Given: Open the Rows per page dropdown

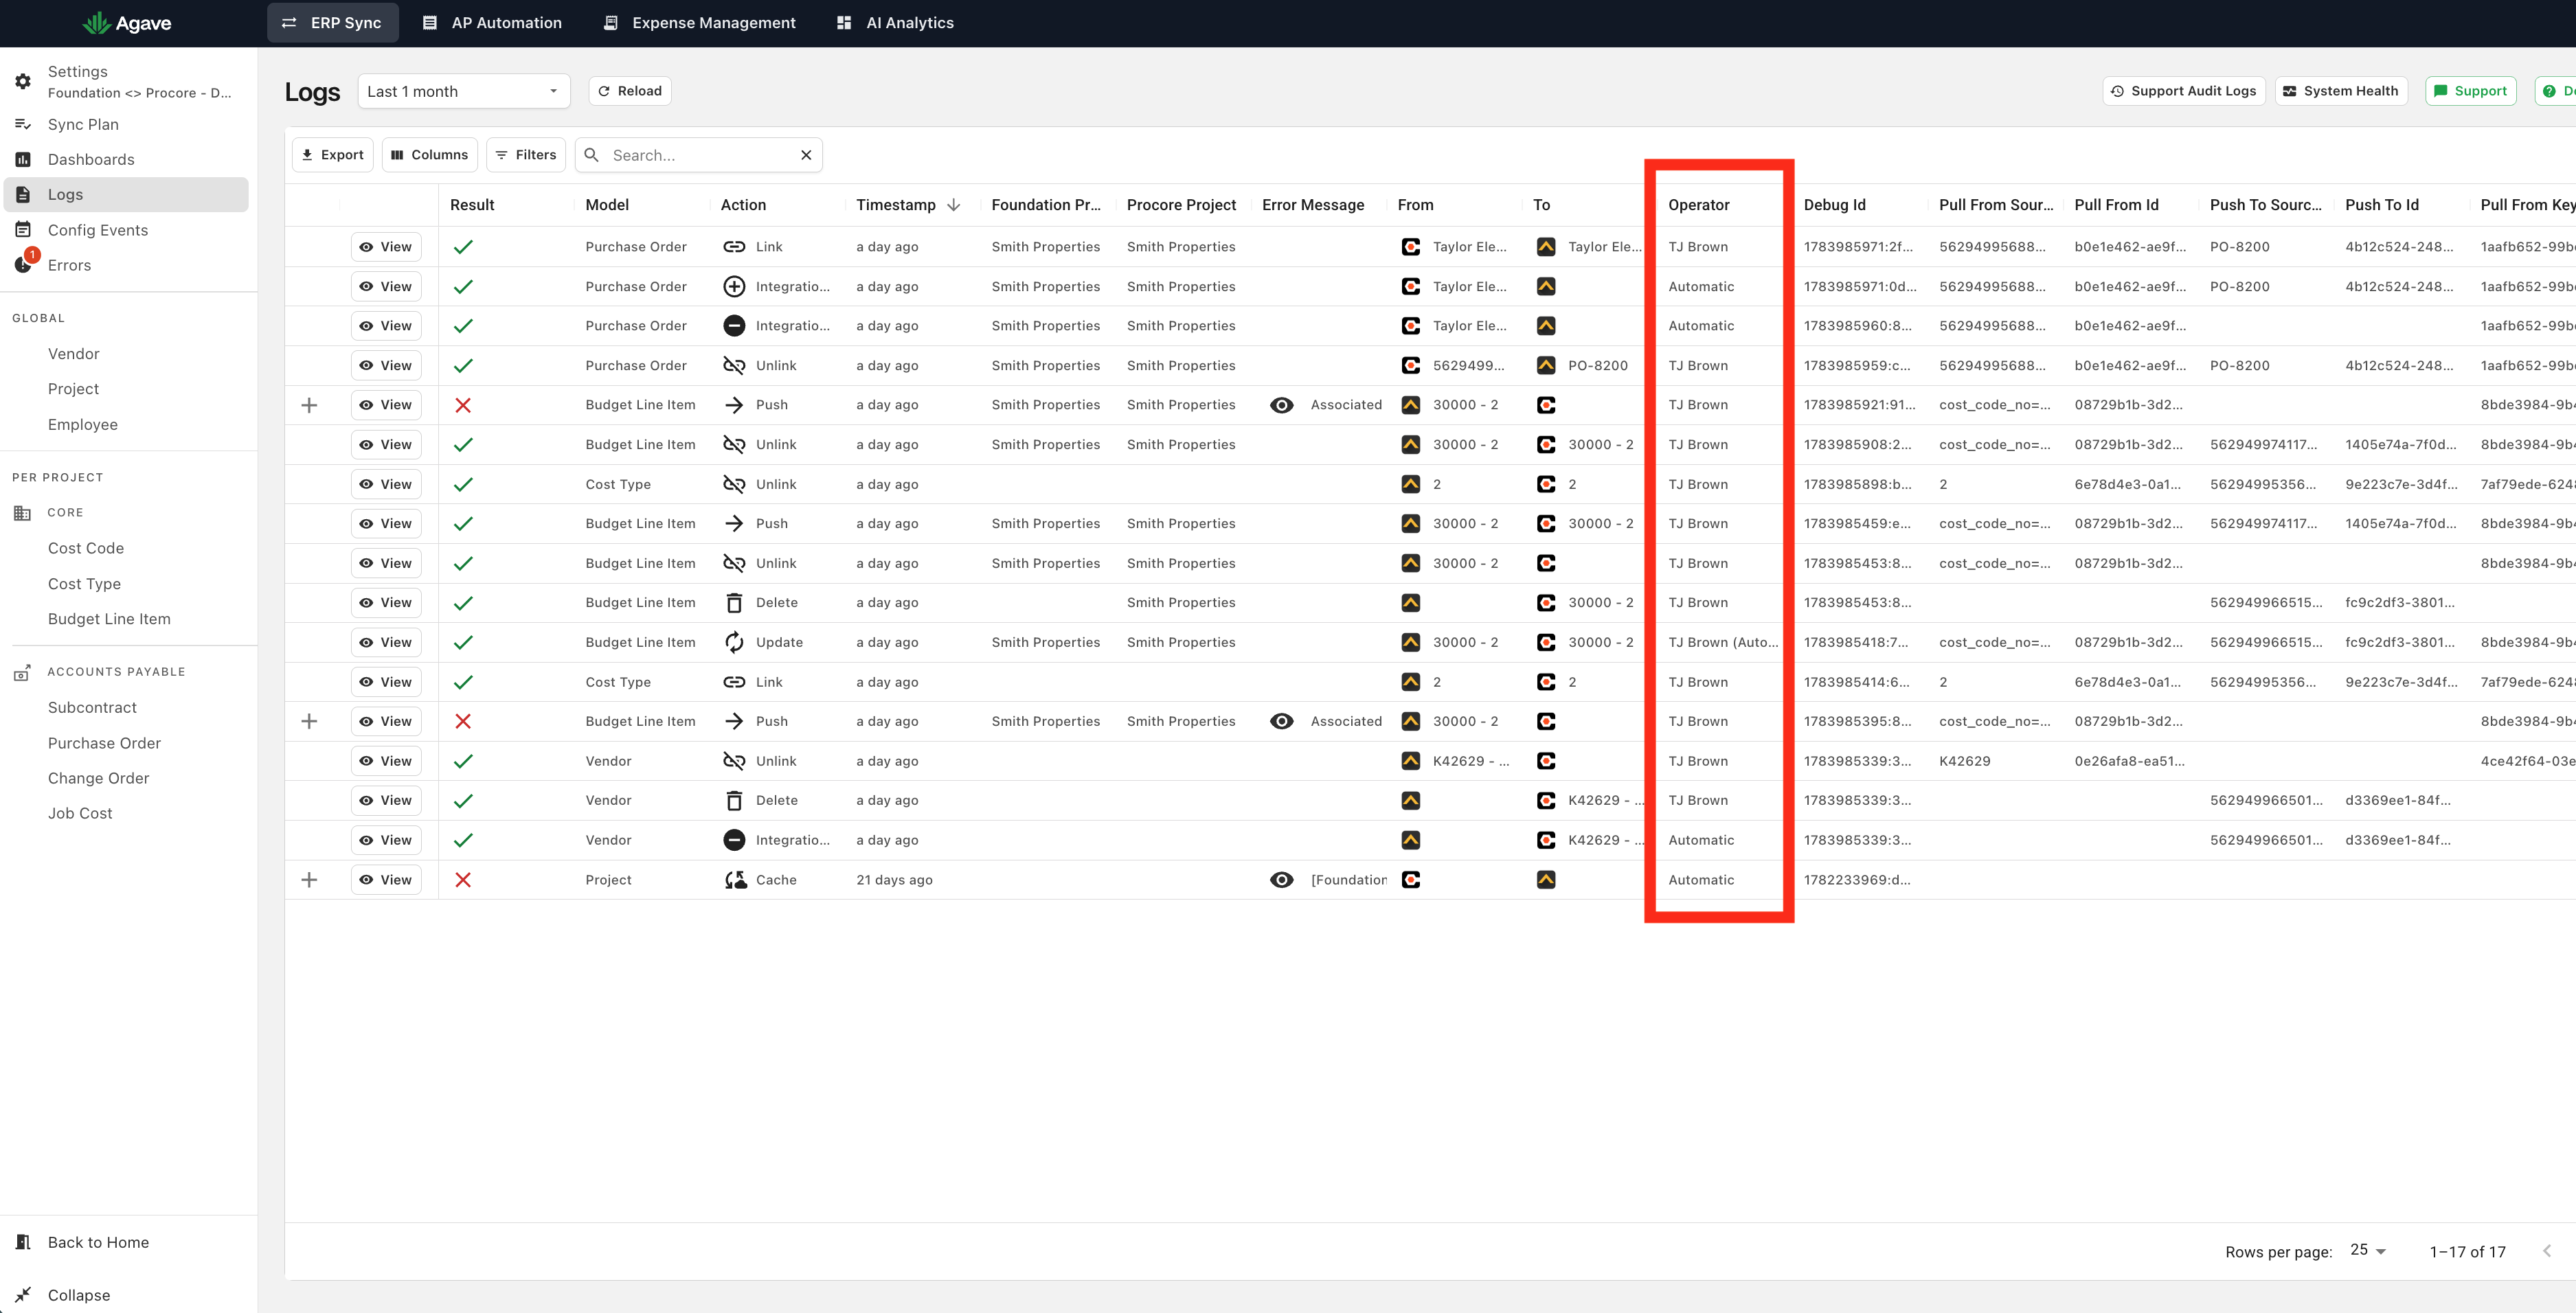Looking at the screenshot, I should click(2368, 1250).
